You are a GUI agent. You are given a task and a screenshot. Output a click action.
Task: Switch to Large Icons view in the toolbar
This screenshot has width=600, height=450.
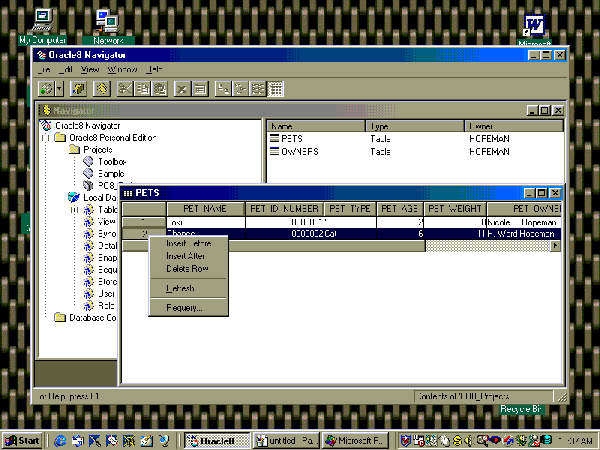pos(223,89)
